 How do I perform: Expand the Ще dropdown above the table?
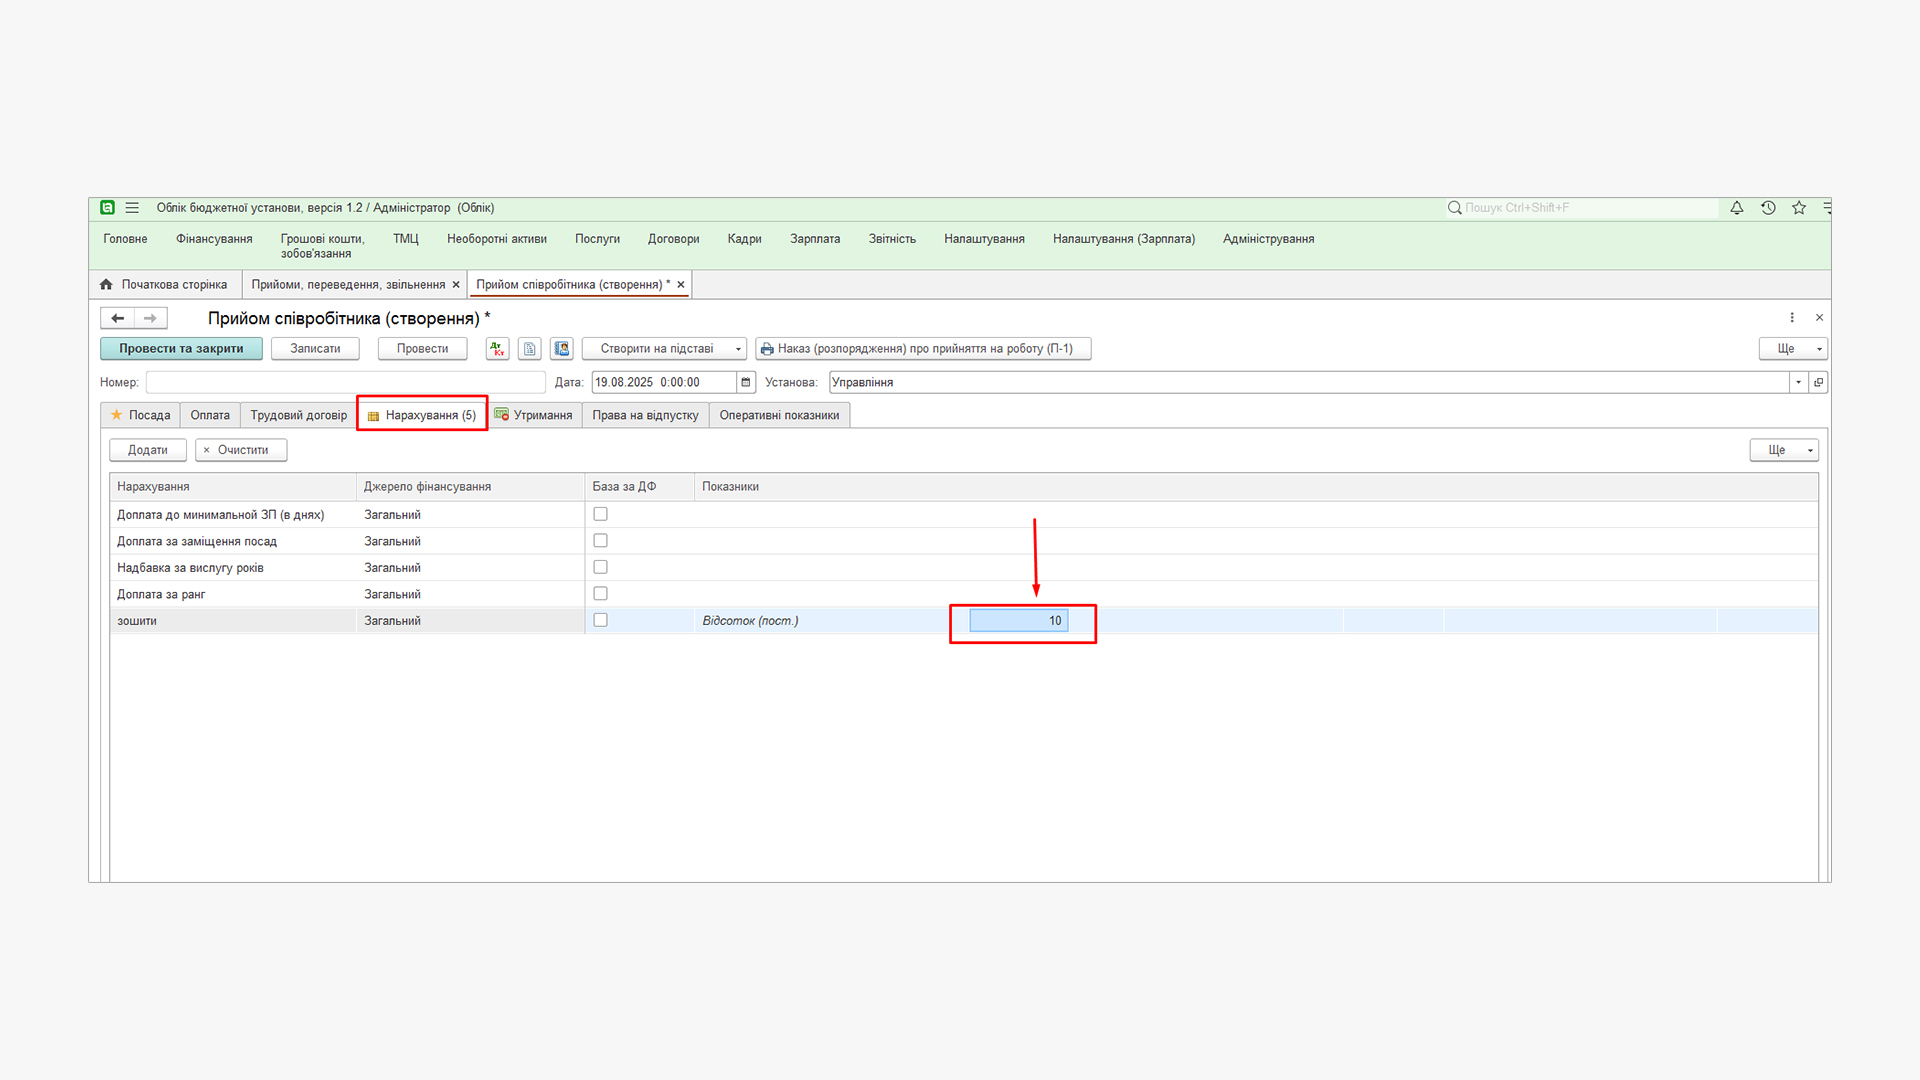tap(1784, 450)
